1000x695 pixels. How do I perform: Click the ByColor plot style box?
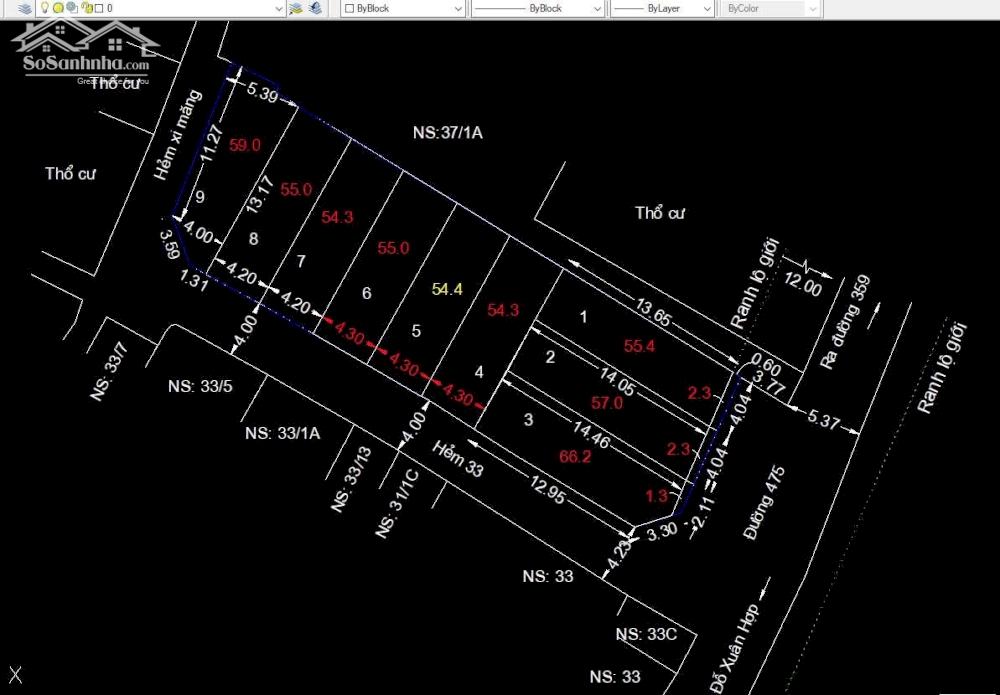click(x=764, y=8)
